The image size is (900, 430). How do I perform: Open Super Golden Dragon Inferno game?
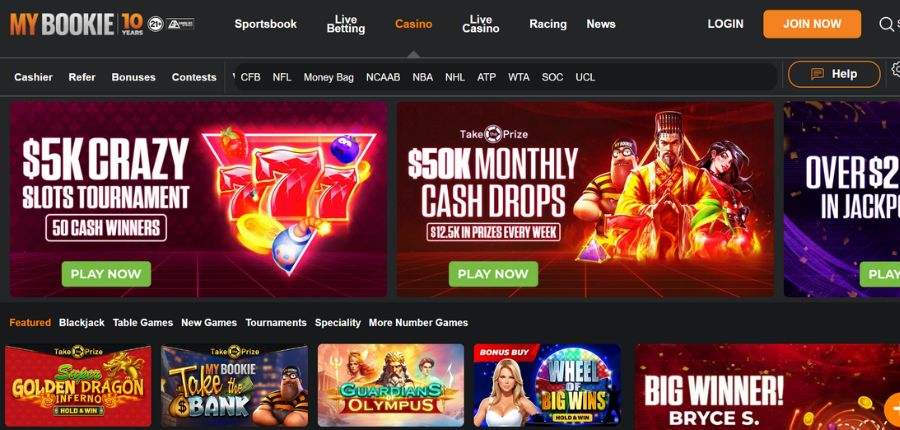pos(78,385)
